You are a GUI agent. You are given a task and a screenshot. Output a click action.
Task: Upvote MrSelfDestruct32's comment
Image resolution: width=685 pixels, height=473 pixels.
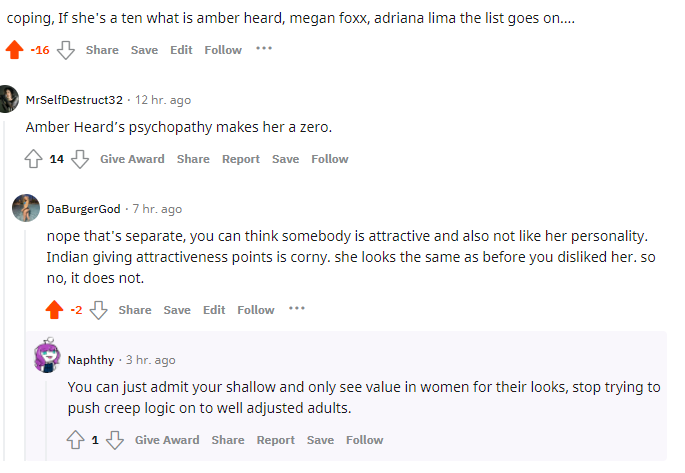coord(33,159)
